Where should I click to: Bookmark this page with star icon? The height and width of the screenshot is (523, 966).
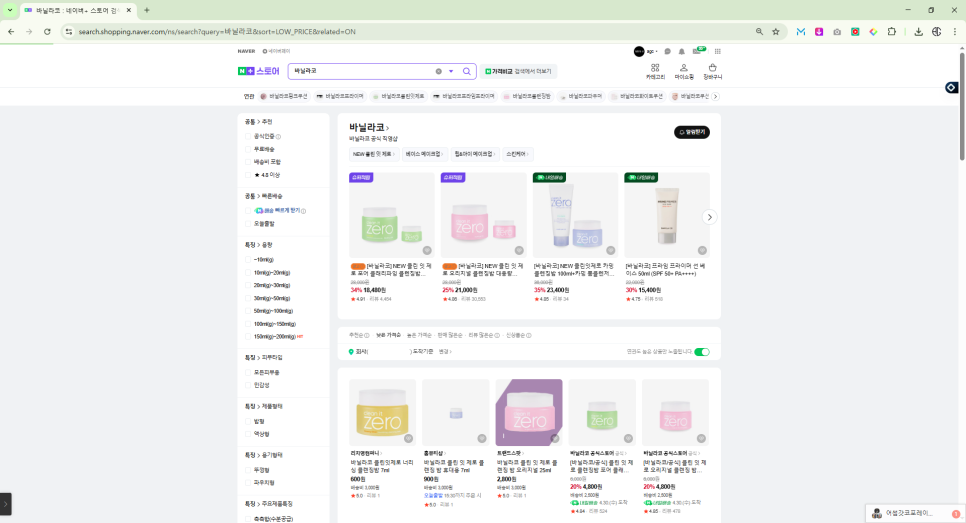click(776, 31)
